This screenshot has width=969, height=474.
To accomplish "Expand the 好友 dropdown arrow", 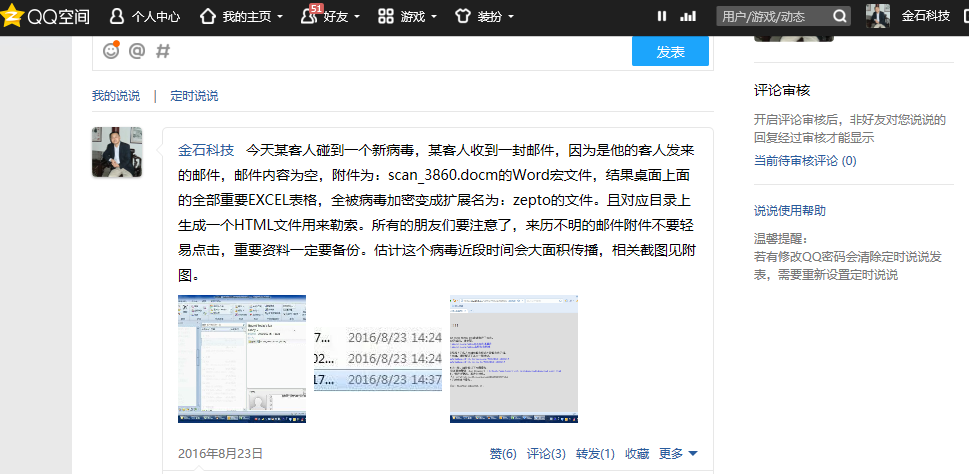I will point(357,17).
